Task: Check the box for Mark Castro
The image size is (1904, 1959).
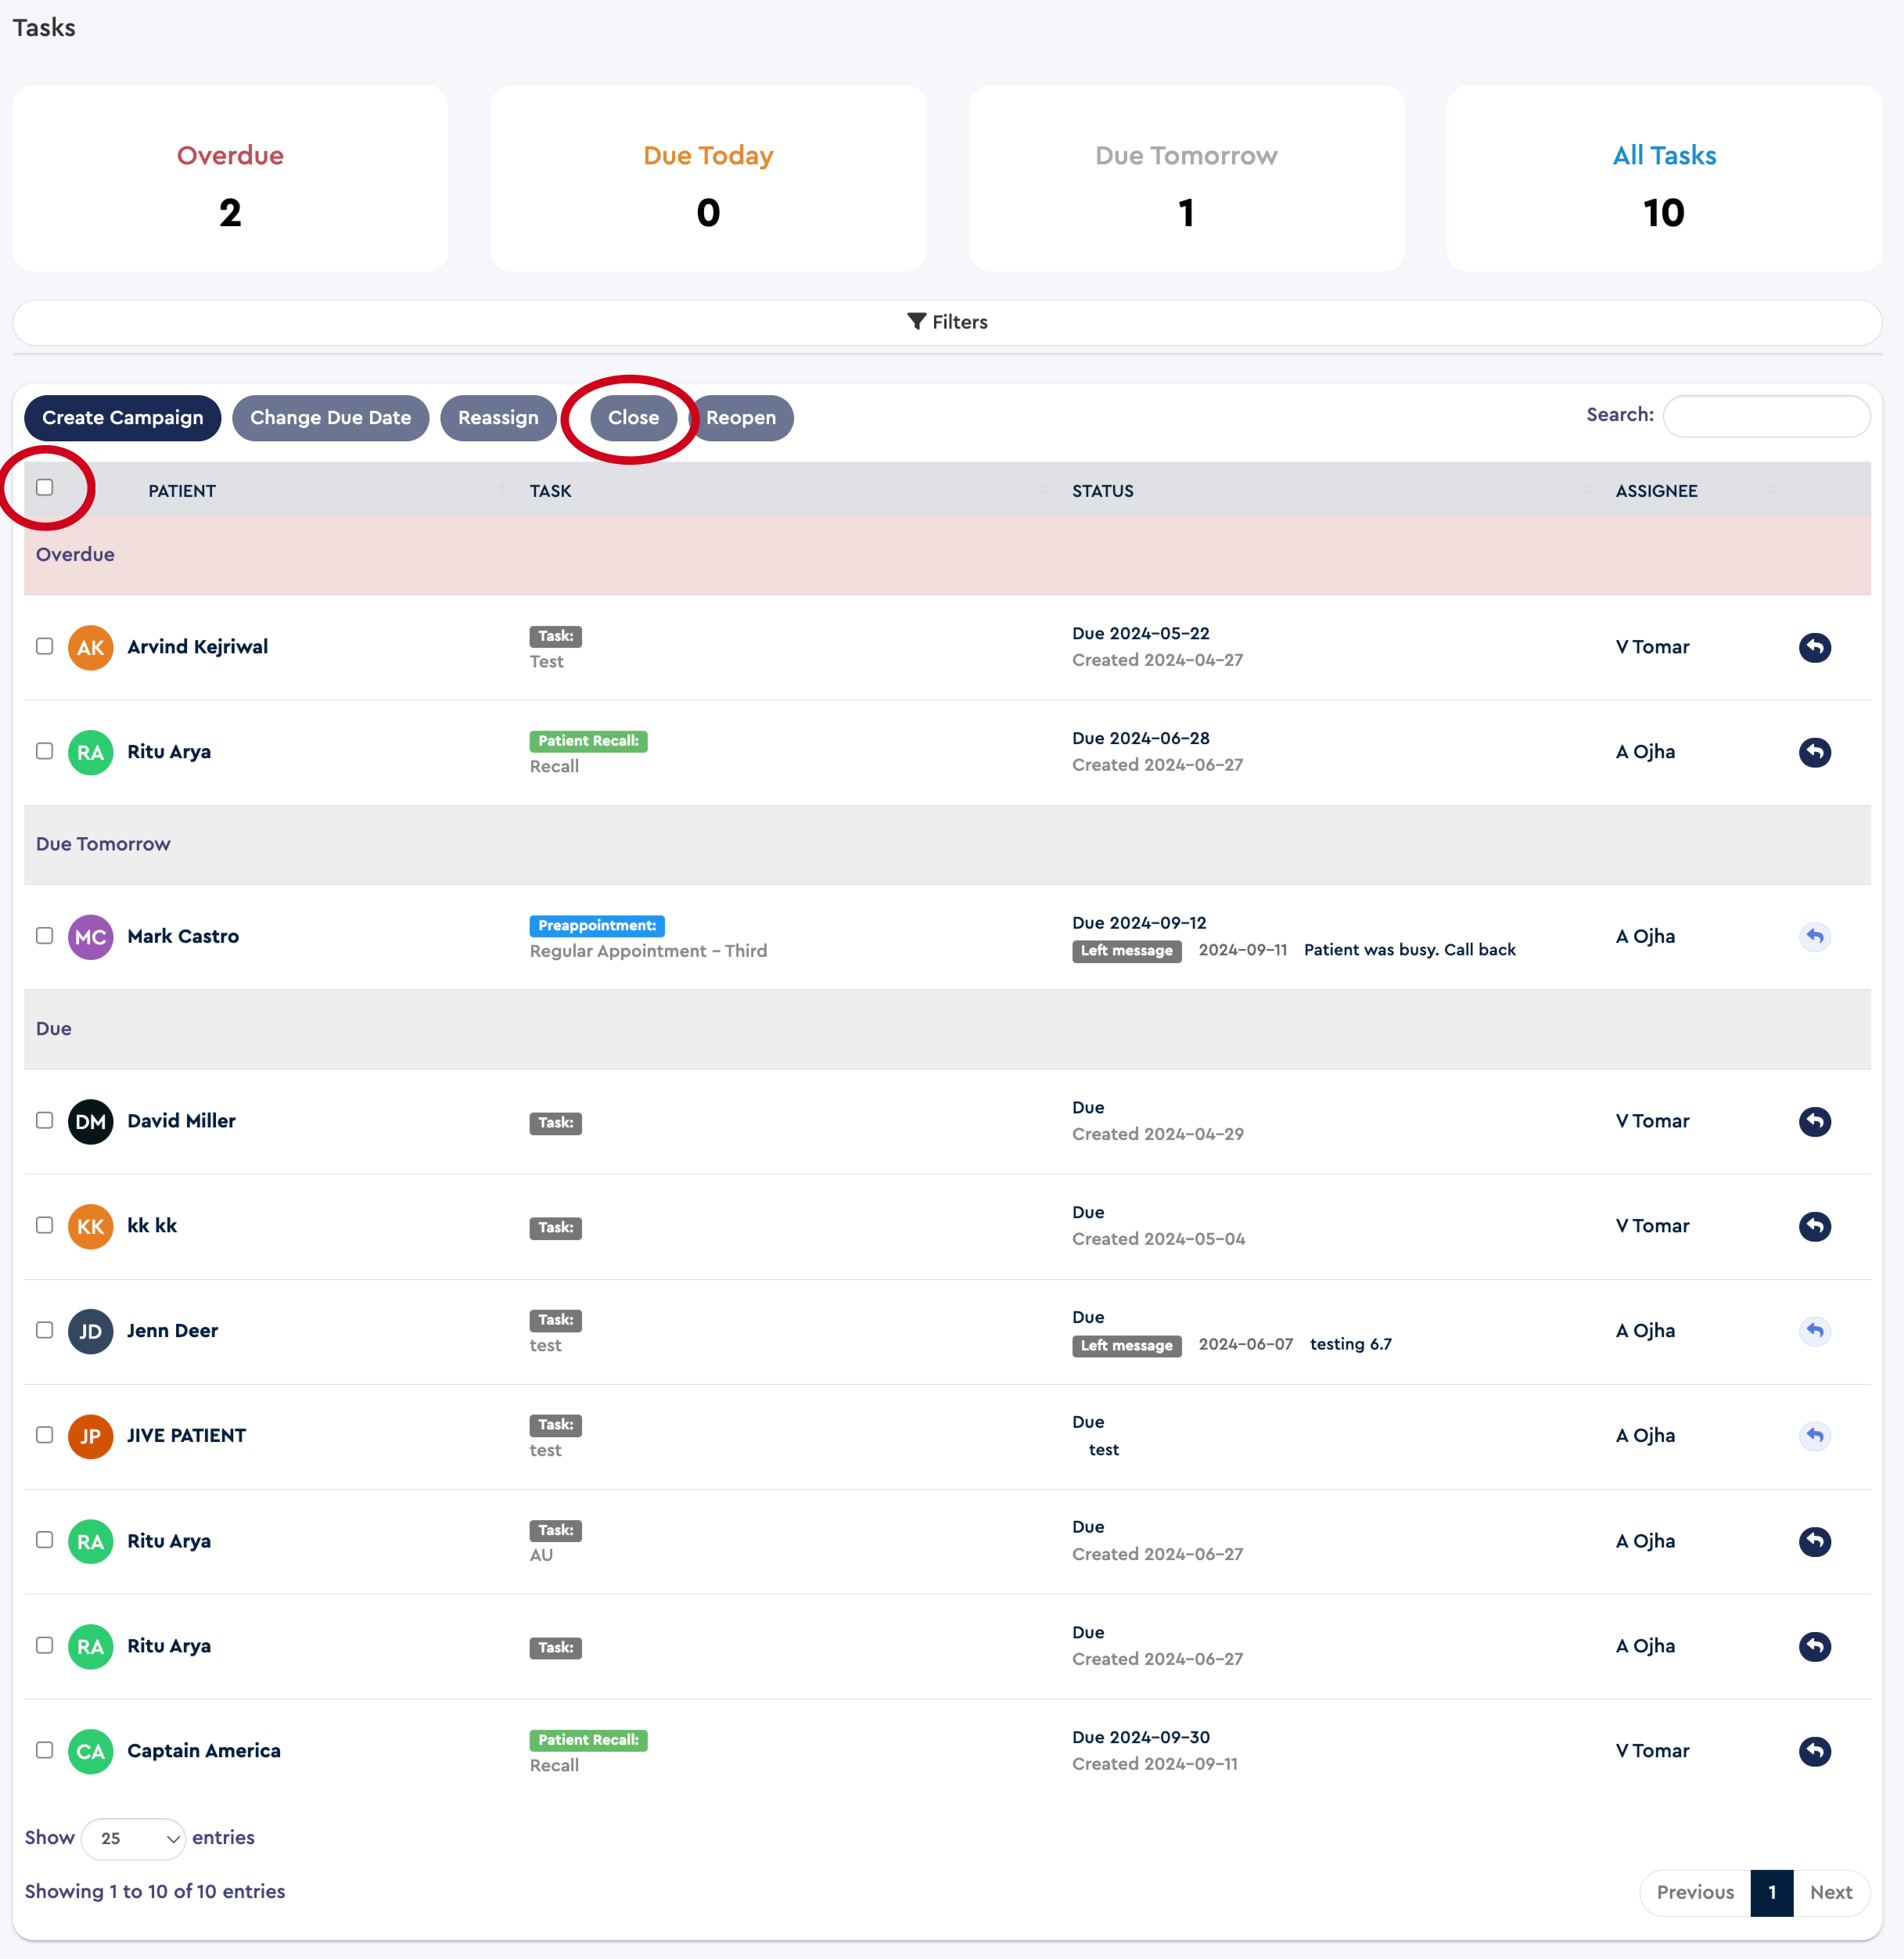Action: click(45, 936)
